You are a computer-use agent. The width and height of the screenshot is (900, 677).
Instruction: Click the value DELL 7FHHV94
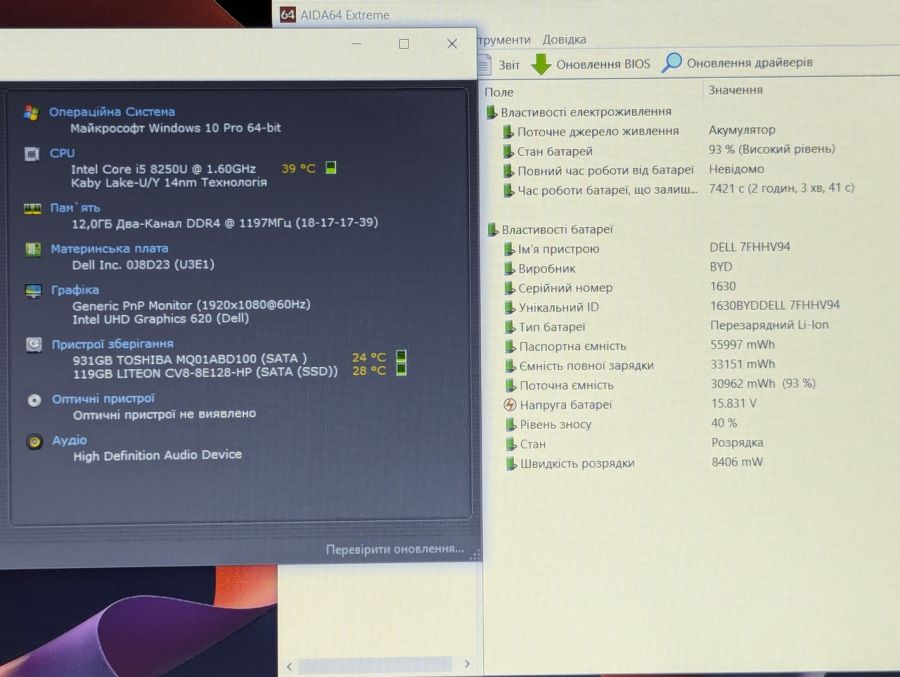(x=750, y=247)
